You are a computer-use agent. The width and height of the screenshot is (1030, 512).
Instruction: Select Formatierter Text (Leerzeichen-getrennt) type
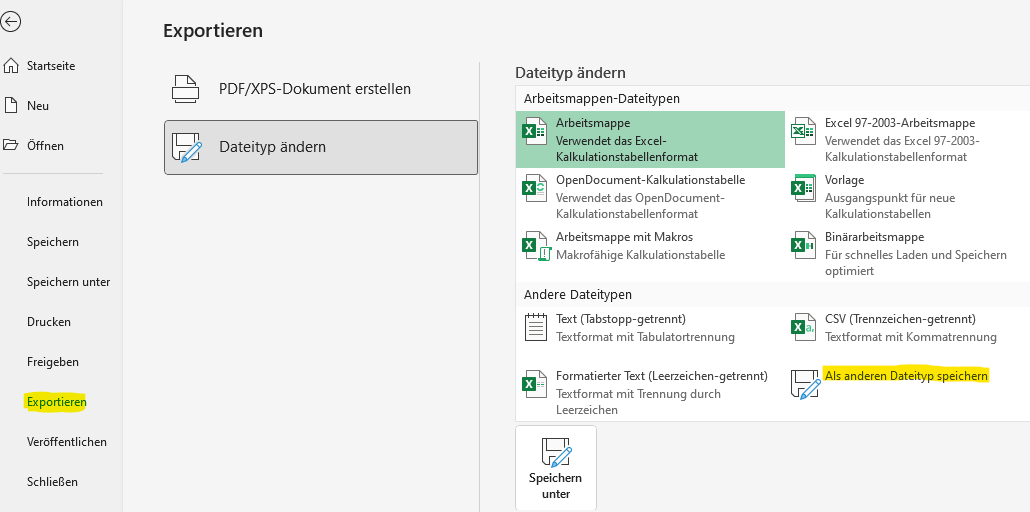tap(661, 376)
